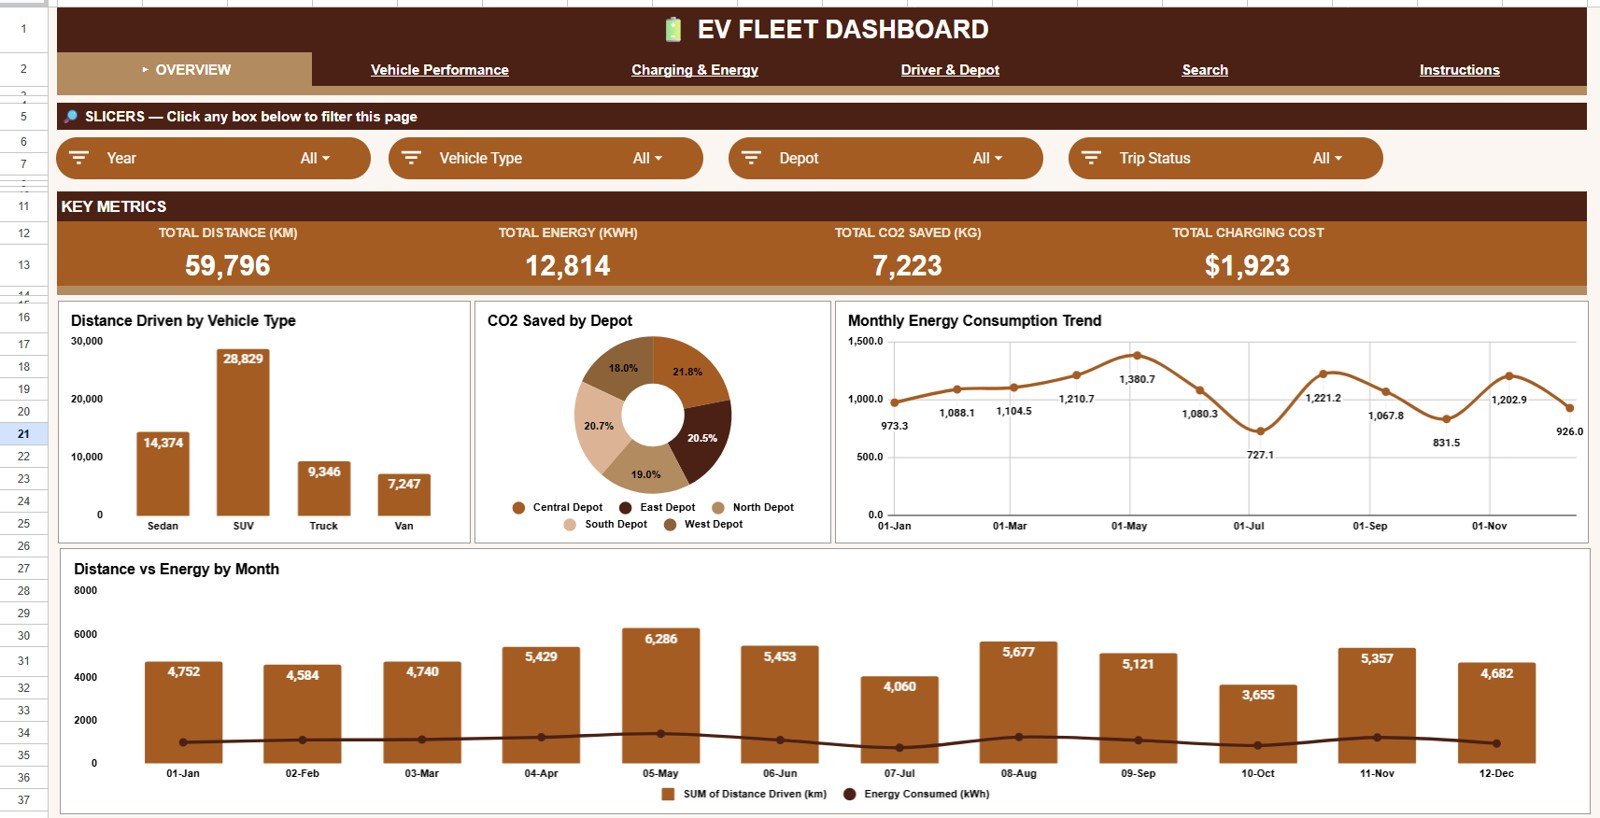Click the North Depot legend entry
Screen dimensions: 1600x818
click(753, 508)
